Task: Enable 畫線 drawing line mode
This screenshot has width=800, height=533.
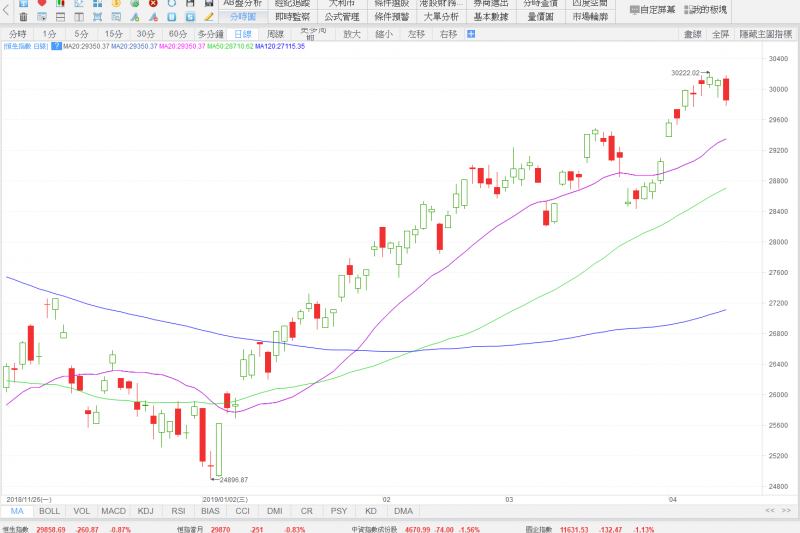Action: coord(692,34)
